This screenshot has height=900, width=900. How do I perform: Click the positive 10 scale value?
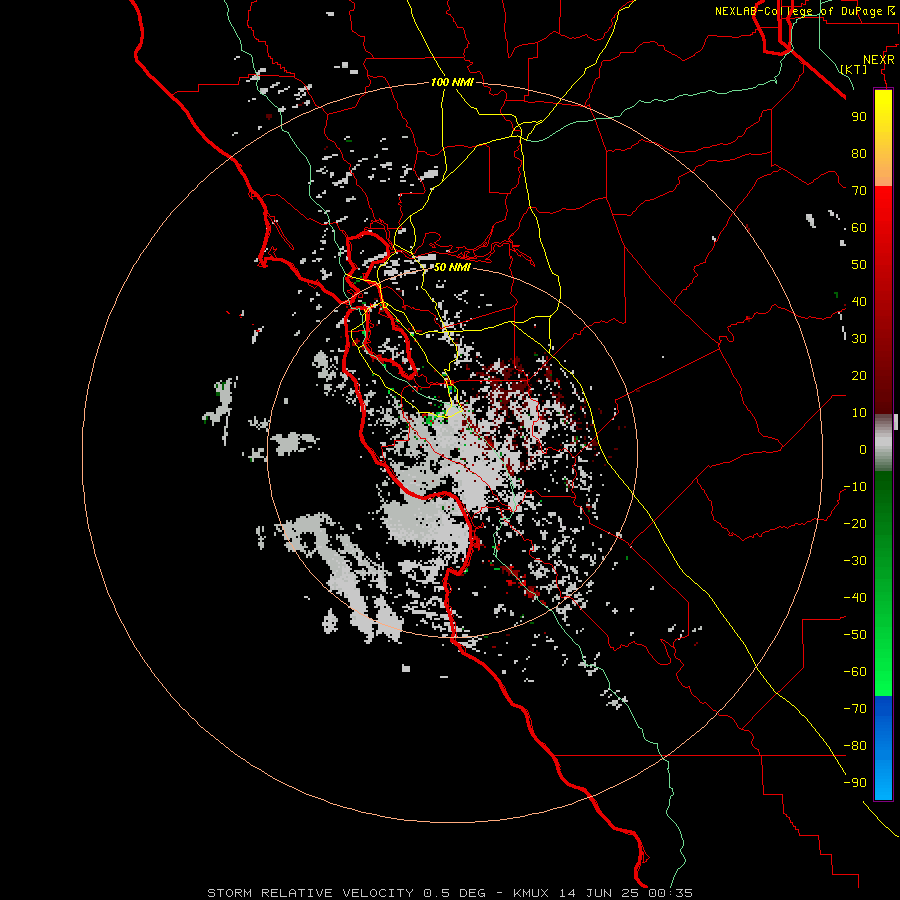coord(859,413)
